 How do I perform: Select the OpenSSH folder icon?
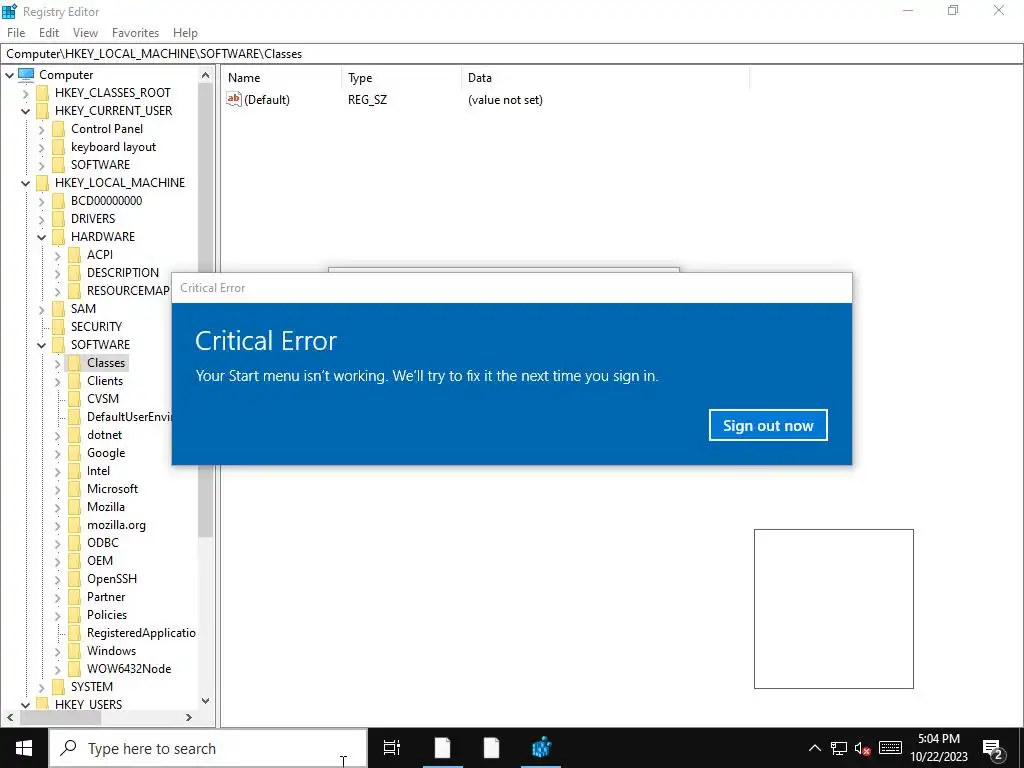74,579
